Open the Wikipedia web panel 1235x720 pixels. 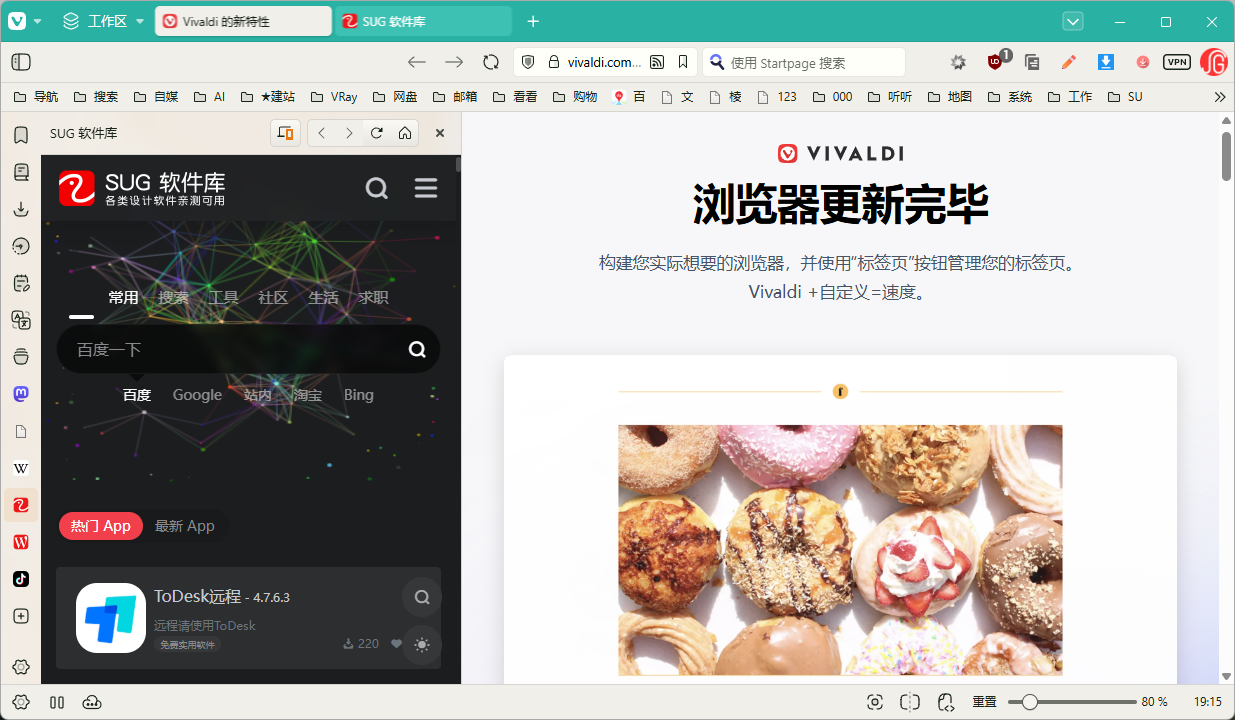pos(20,468)
